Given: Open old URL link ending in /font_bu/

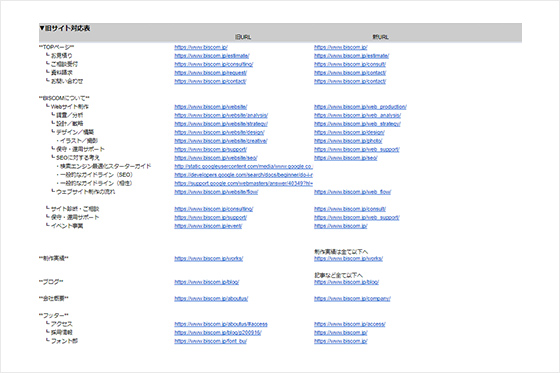Looking at the screenshot, I should point(210,341).
